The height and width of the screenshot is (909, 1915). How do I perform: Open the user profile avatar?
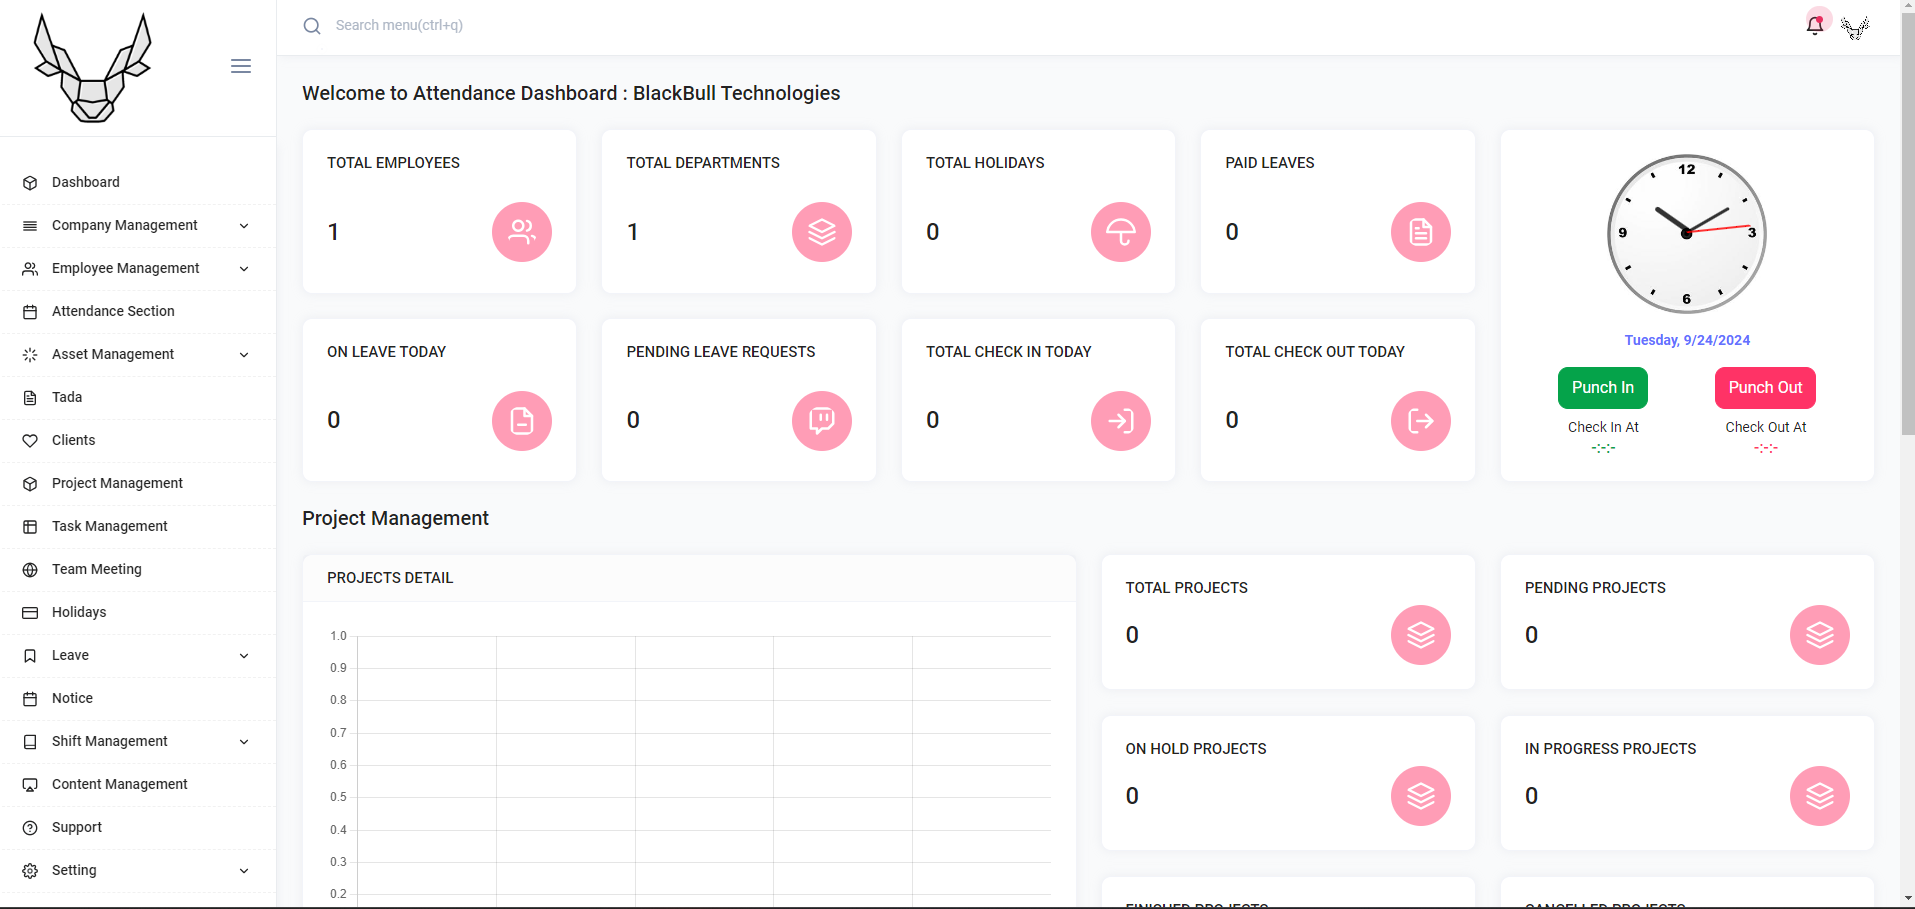1855,27
